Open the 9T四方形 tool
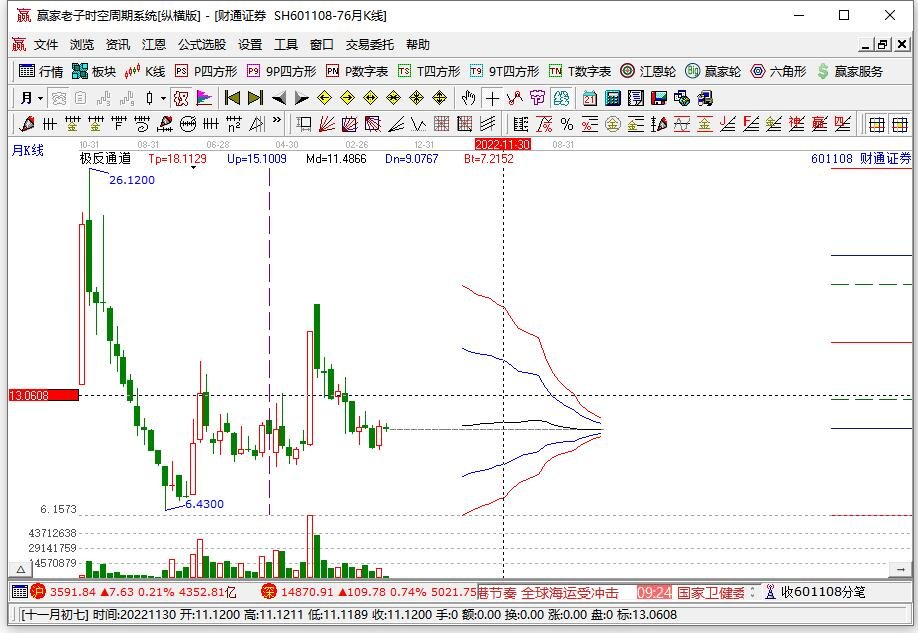This screenshot has height=633, width=918. [x=505, y=71]
